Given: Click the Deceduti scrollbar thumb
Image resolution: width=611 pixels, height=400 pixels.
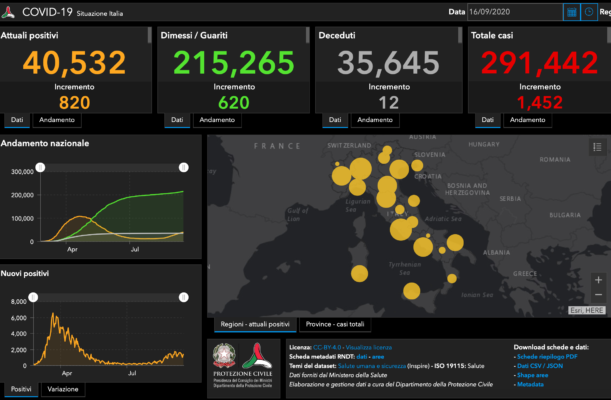Looking at the screenshot, I should click(460, 35).
